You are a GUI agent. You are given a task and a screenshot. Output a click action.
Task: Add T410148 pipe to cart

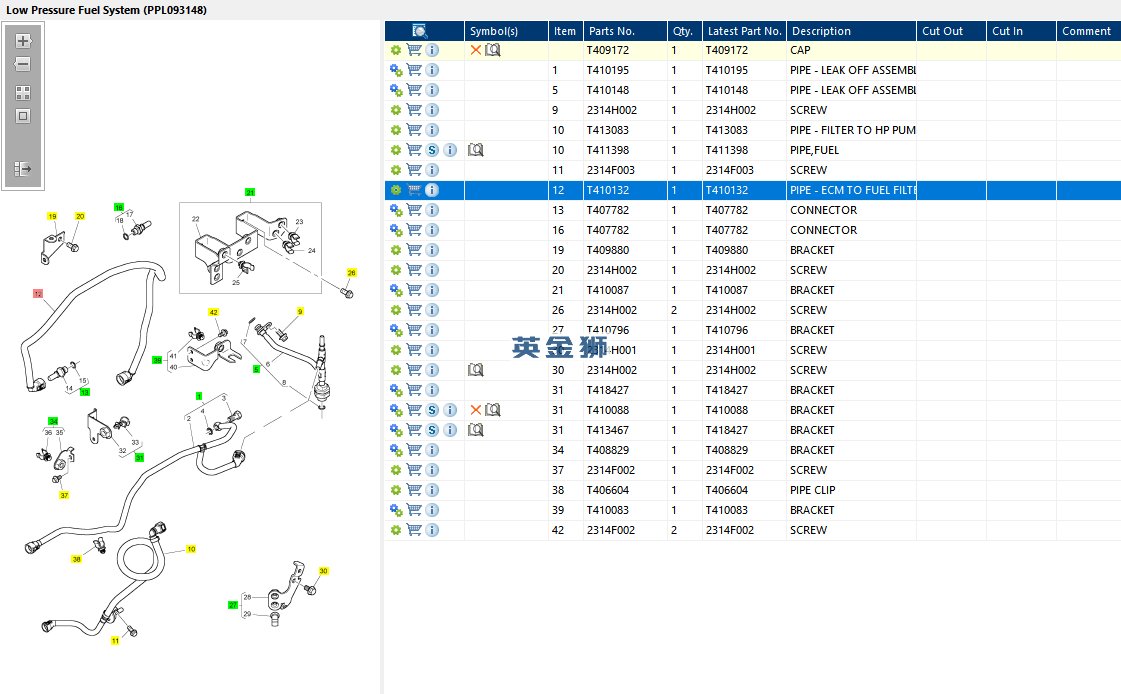click(x=413, y=90)
